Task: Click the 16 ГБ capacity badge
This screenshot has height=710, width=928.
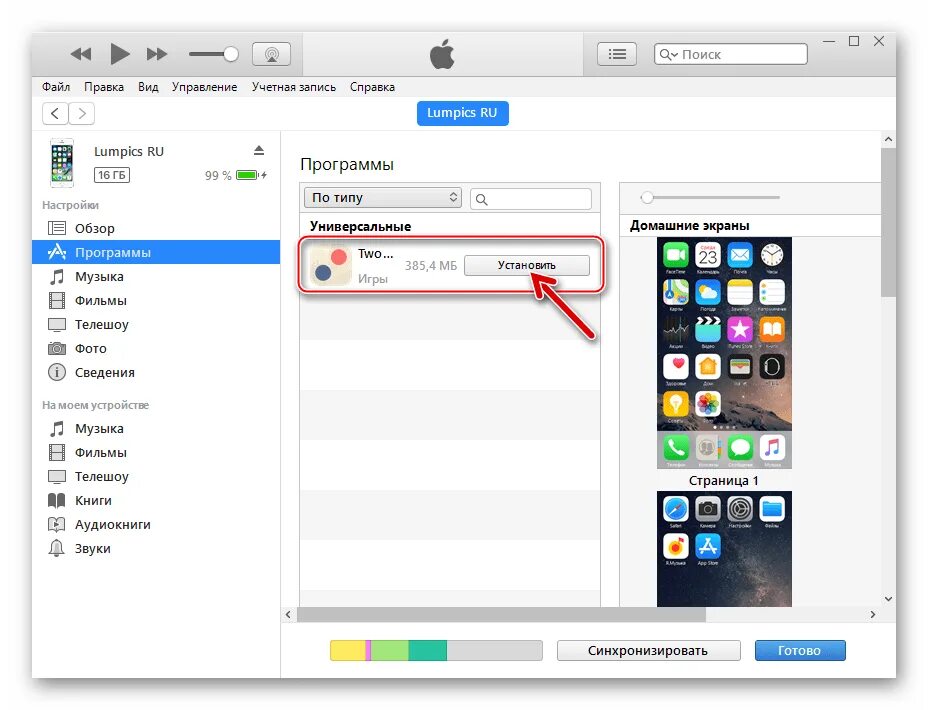Action: coord(112,175)
